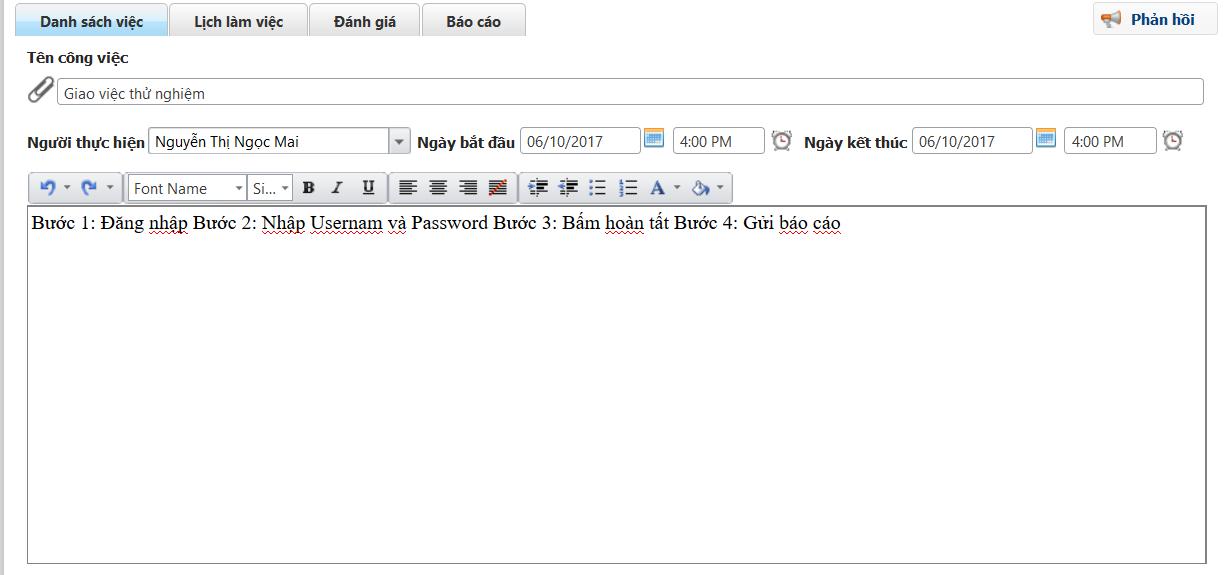Click the Redo icon in the editor toolbar
Viewport: 1229px width, 575px height.
(x=89, y=188)
